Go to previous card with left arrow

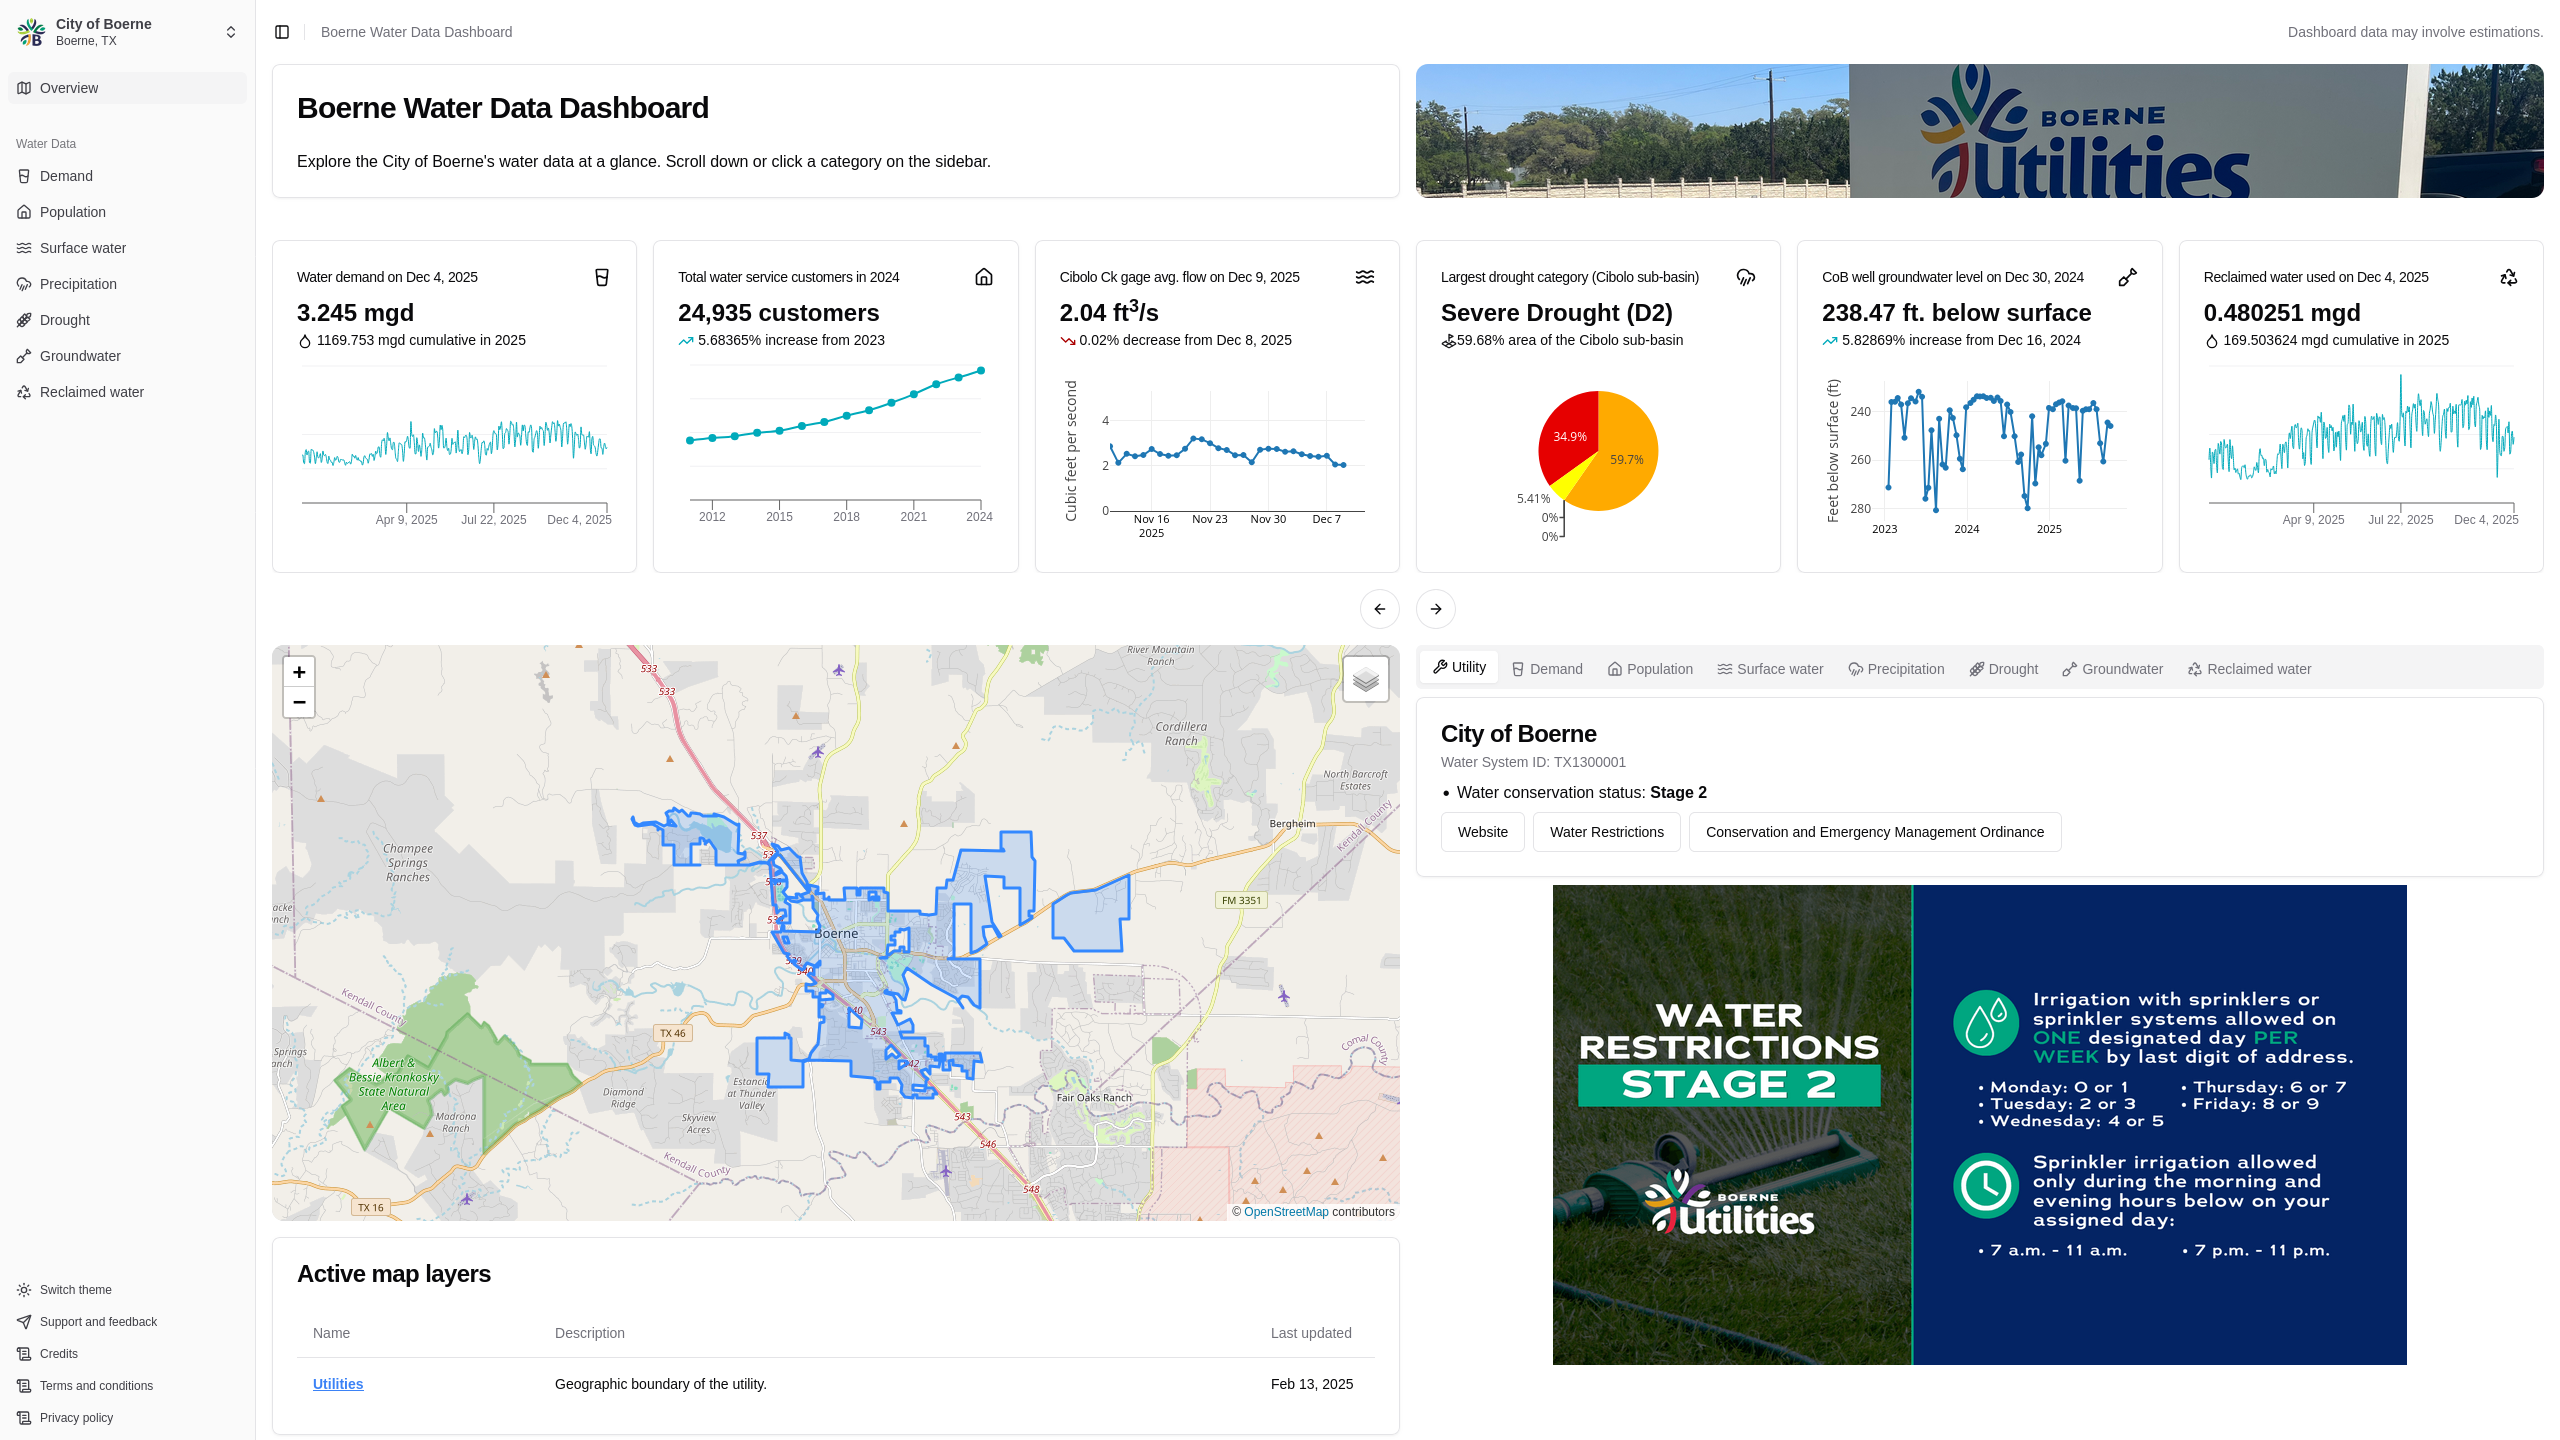click(1380, 609)
